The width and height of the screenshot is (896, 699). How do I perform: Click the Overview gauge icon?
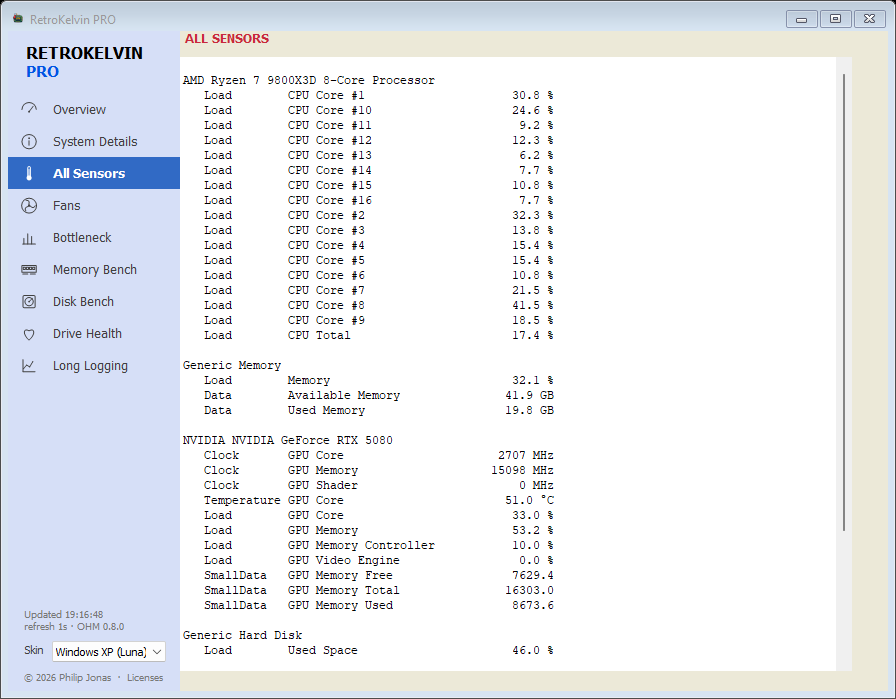(x=29, y=109)
